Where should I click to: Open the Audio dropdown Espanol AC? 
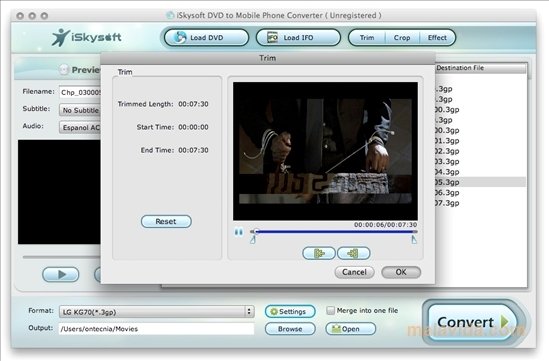click(80, 127)
